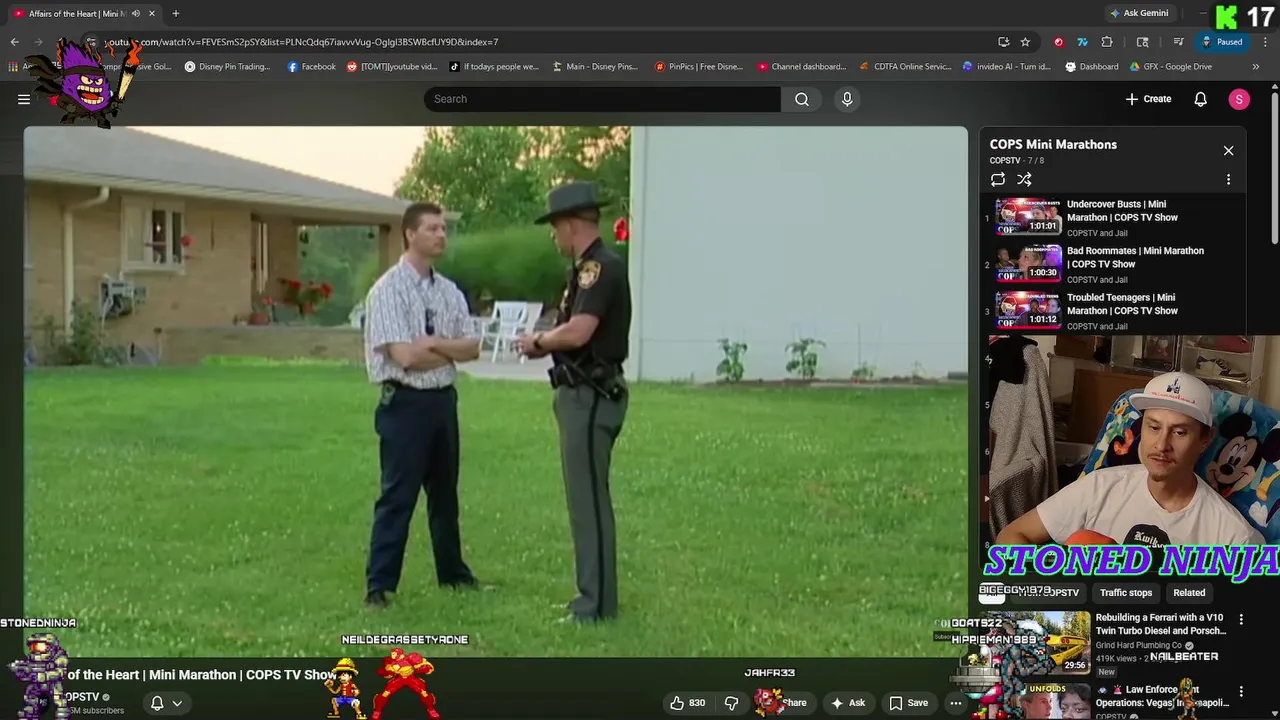Image resolution: width=1280 pixels, height=720 pixels.
Task: Close the COPS Mini Marathons playlist panel
Action: (1228, 151)
